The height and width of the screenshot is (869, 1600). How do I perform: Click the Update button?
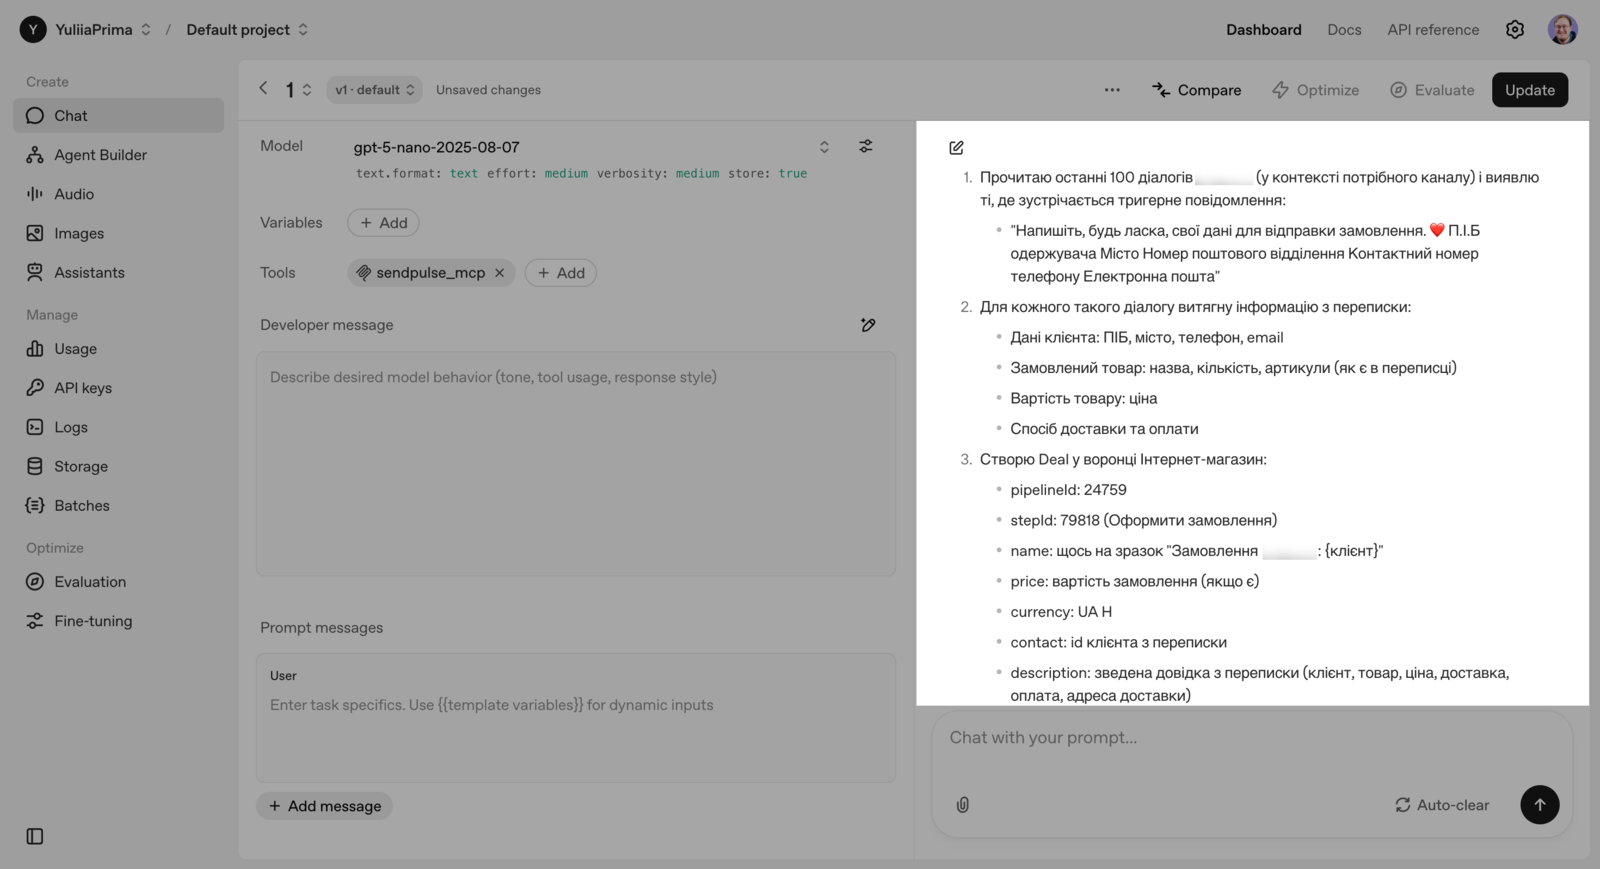click(1530, 90)
